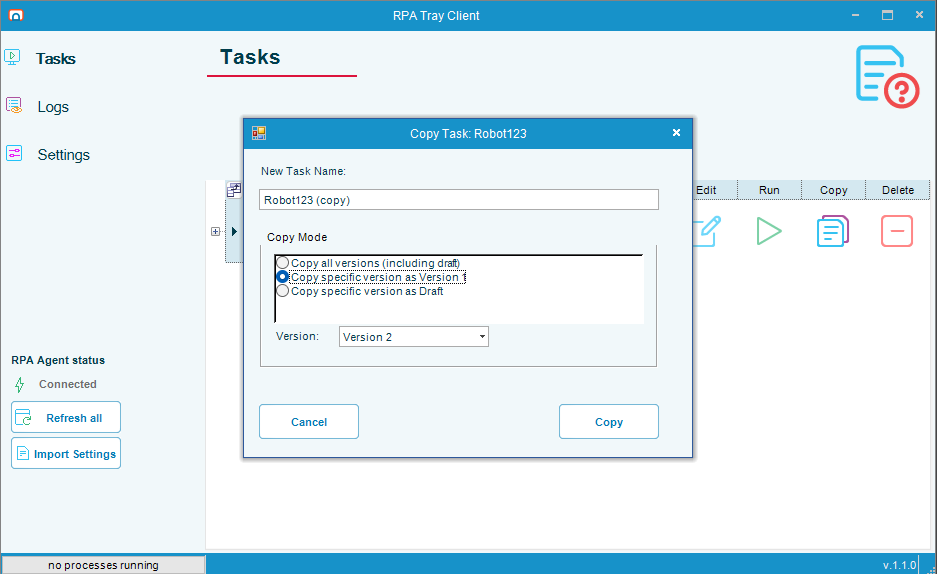Select Copy all versions (including draft)
This screenshot has width=937, height=574.
tap(368, 263)
